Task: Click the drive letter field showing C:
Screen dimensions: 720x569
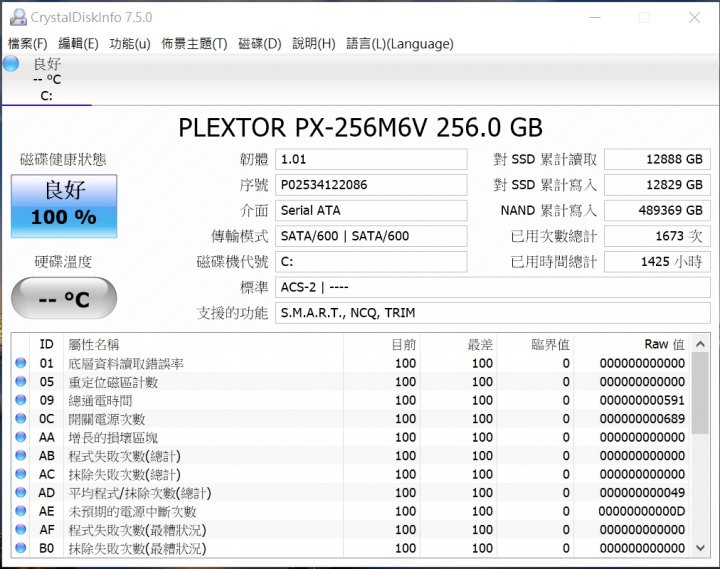Action: click(x=371, y=262)
